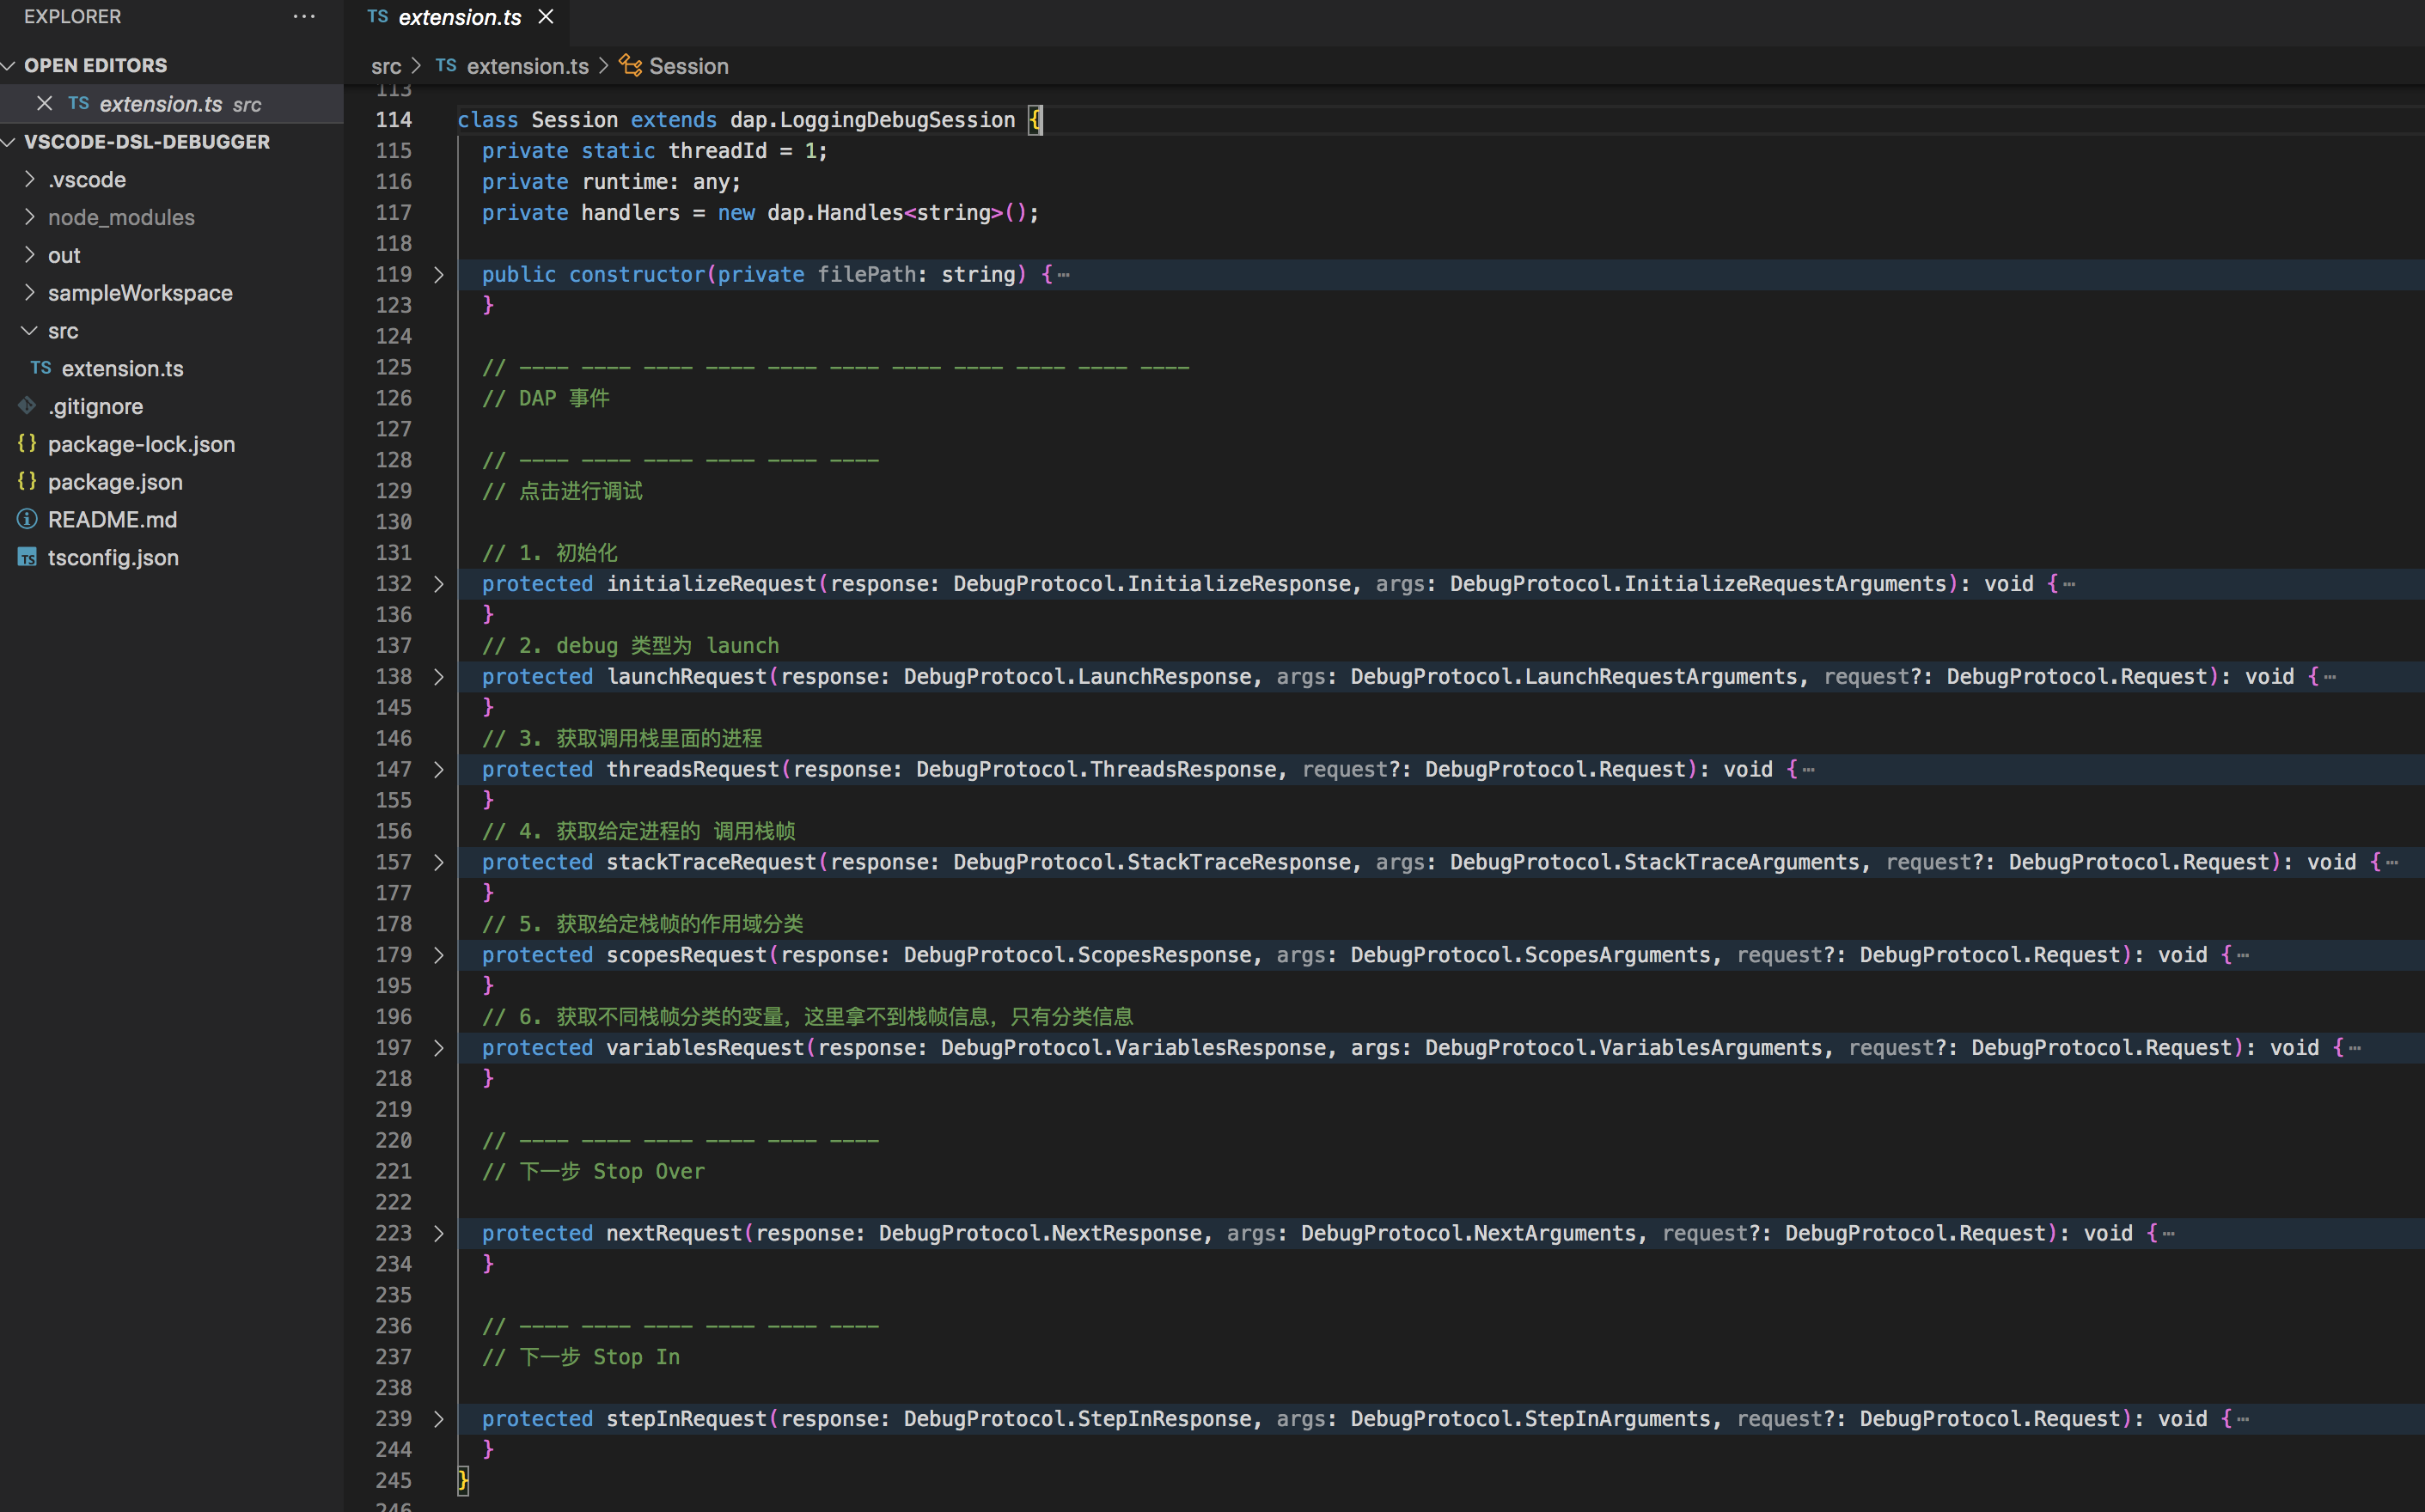Expand folded initializeRequest method at line 132

click(438, 584)
